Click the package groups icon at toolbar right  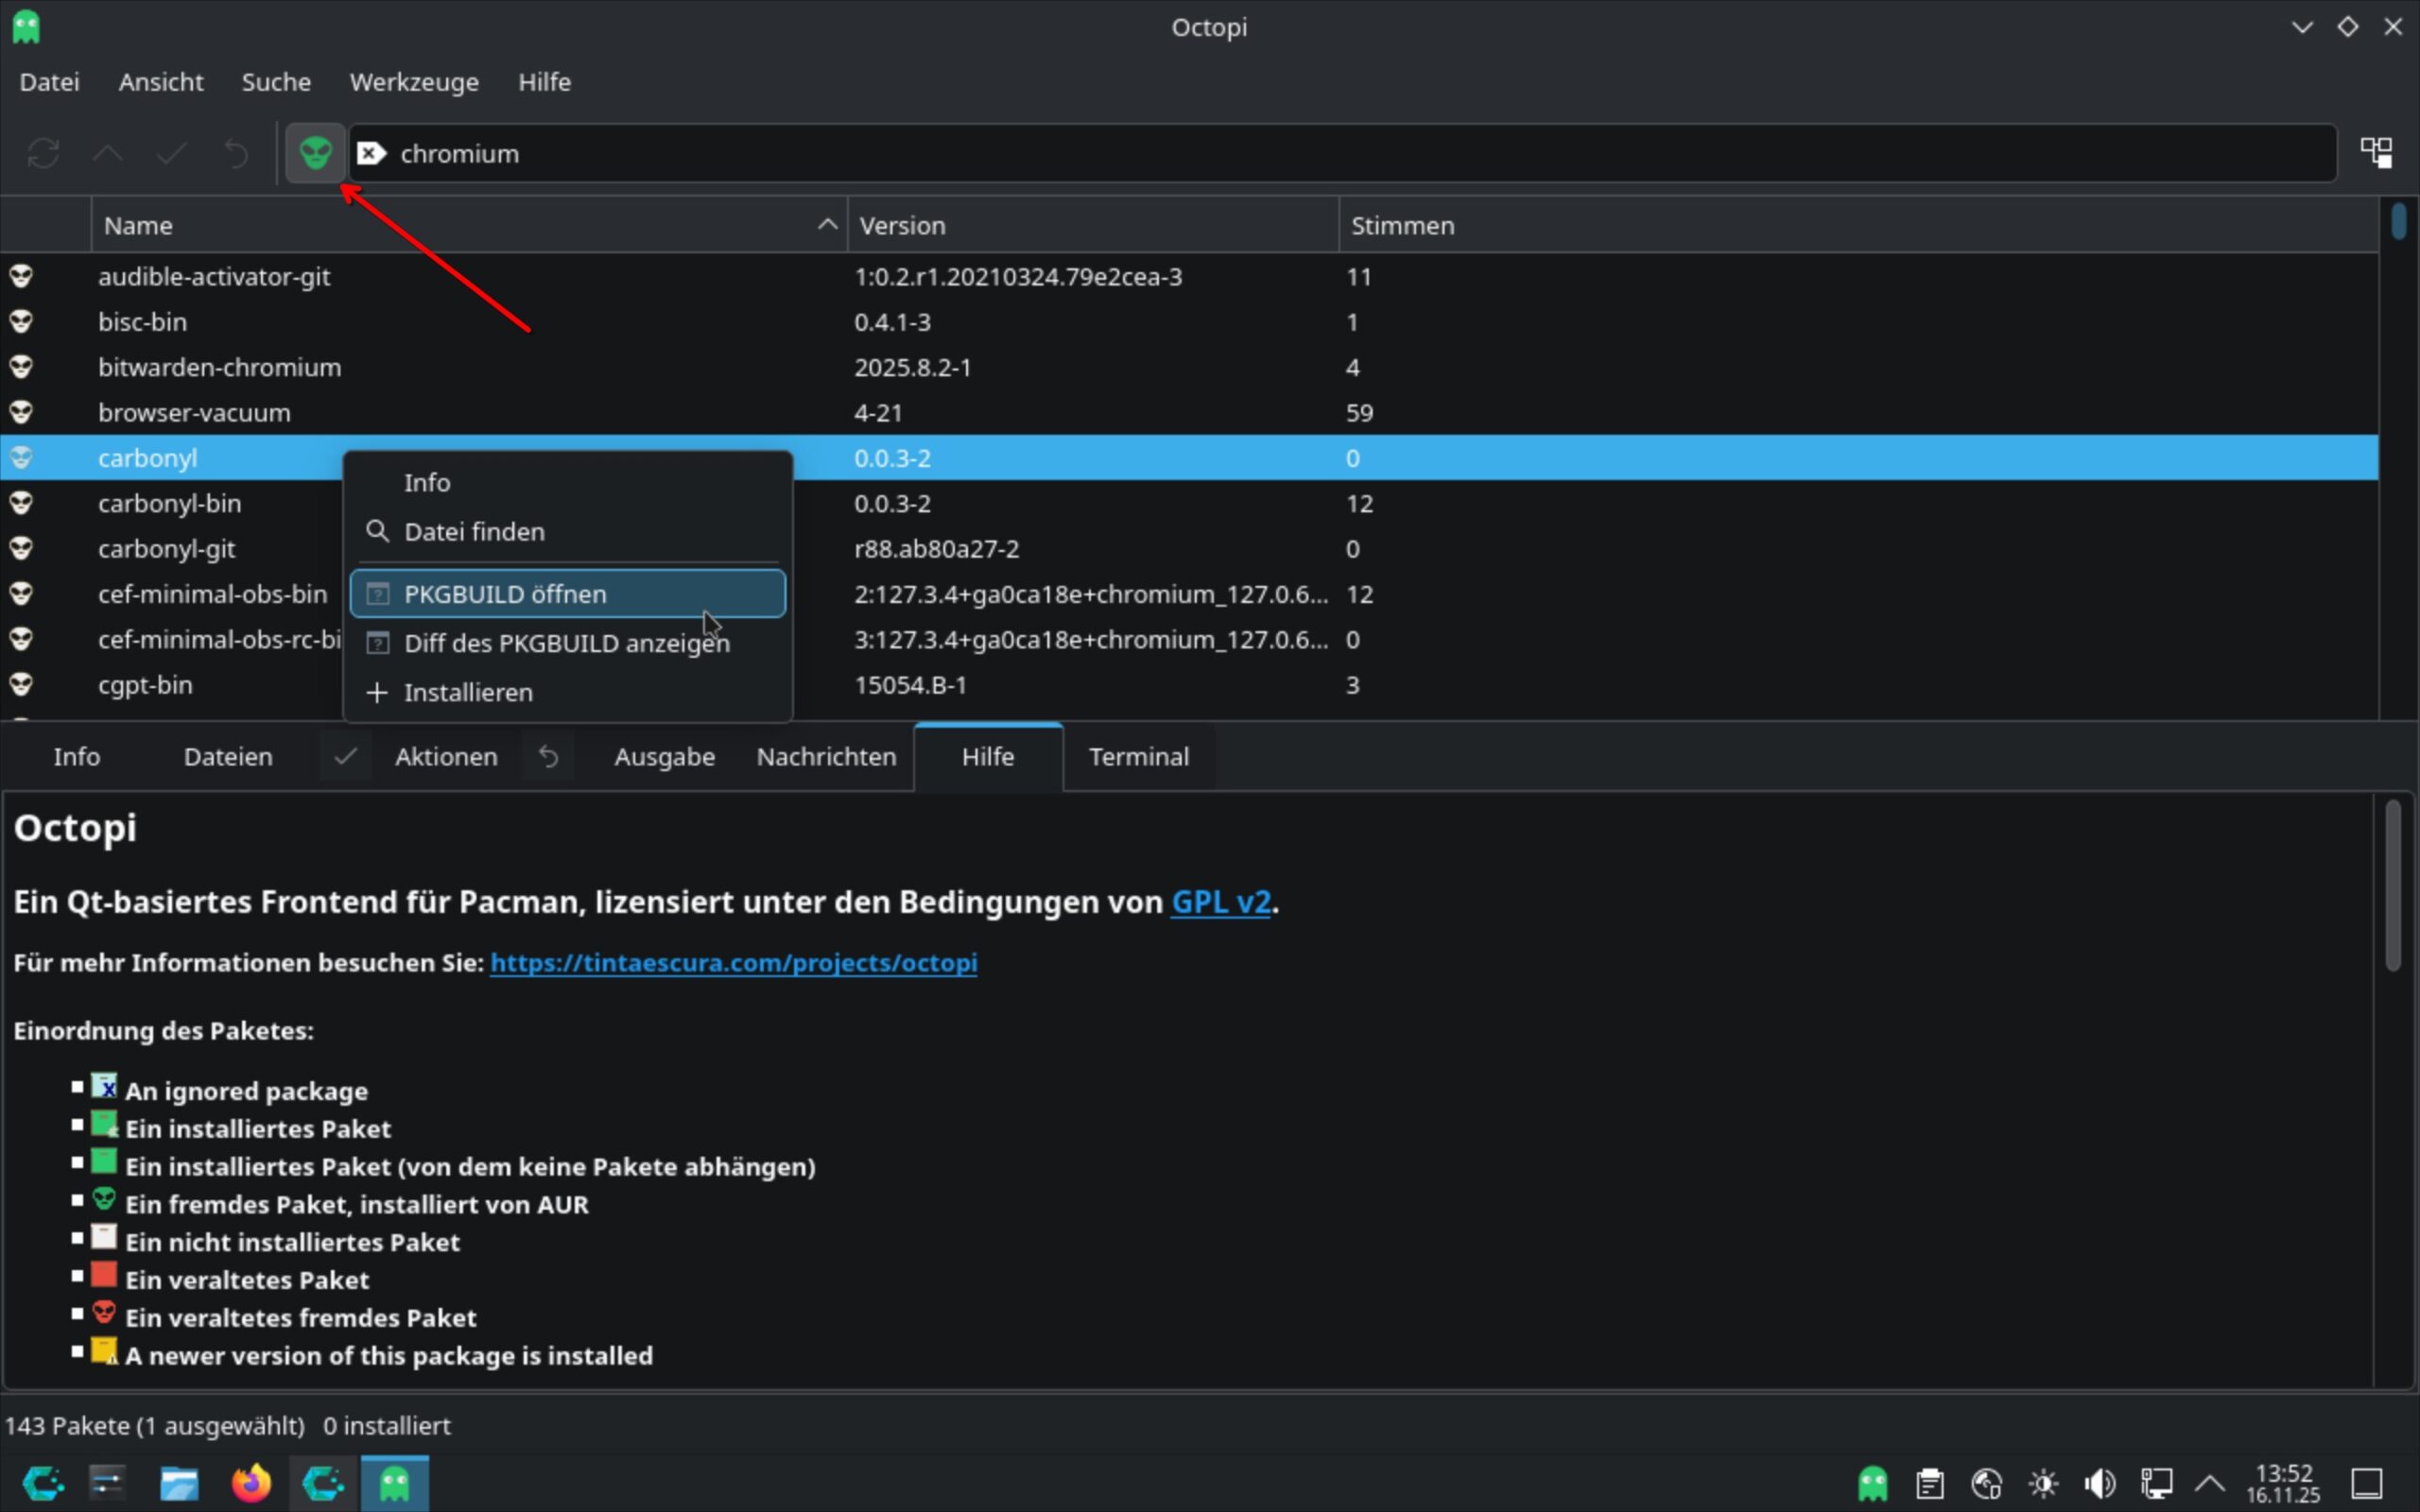tap(2376, 153)
